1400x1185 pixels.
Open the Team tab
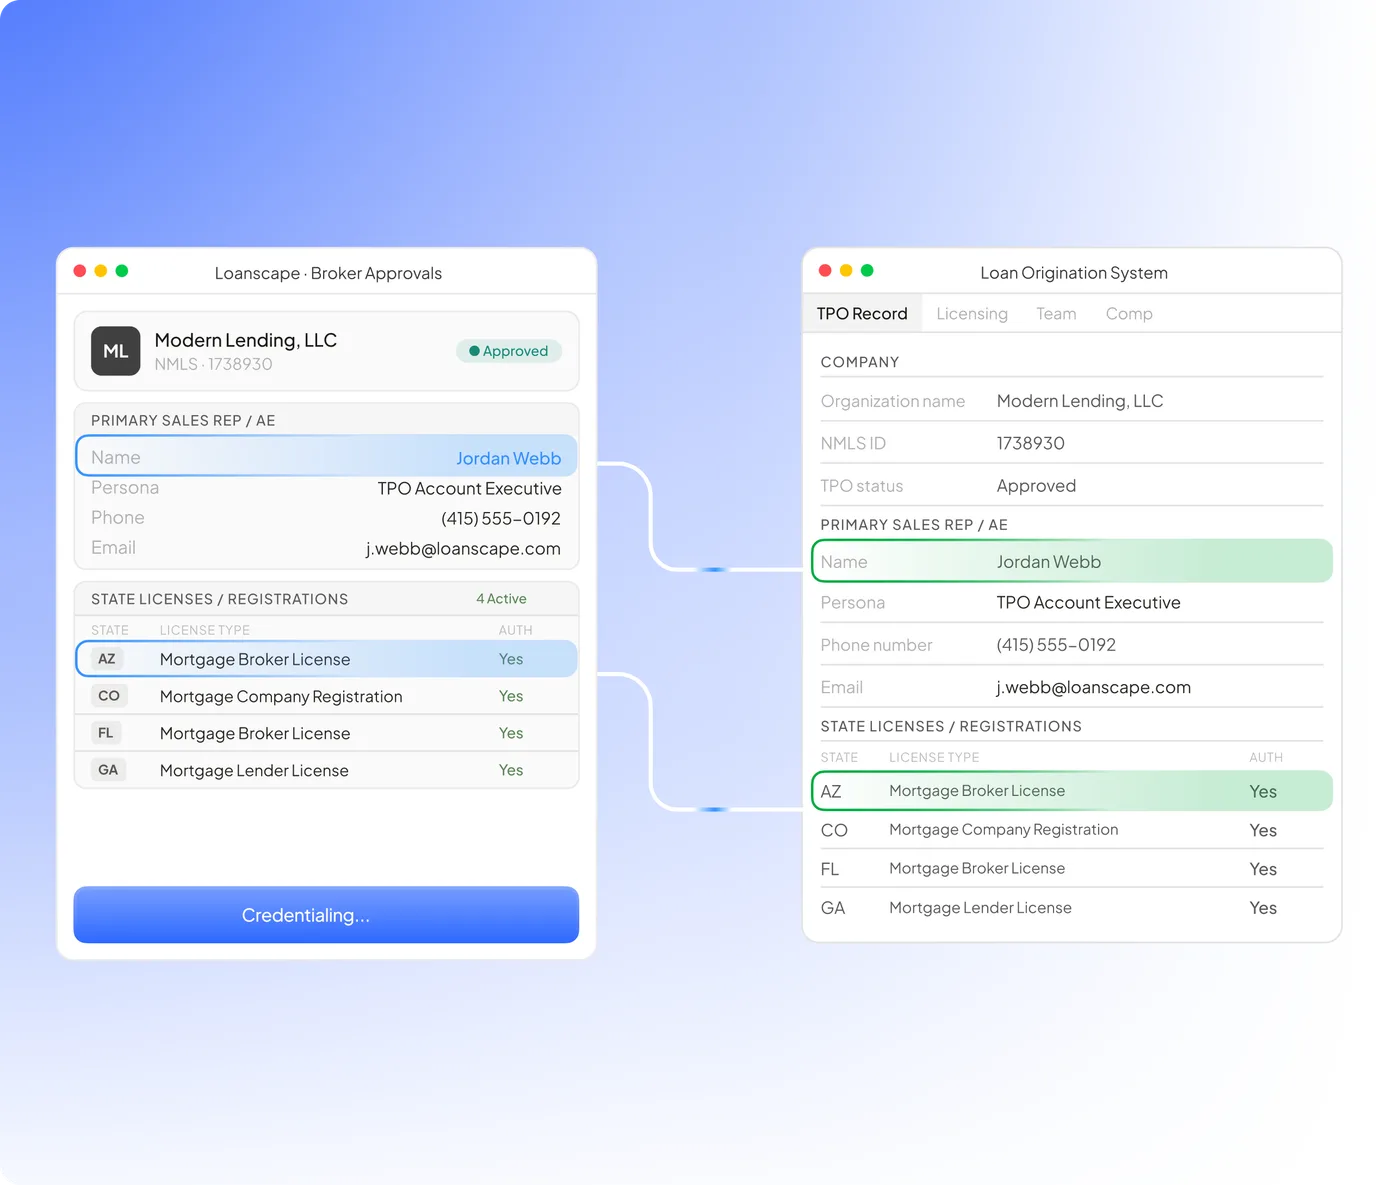tap(1056, 314)
